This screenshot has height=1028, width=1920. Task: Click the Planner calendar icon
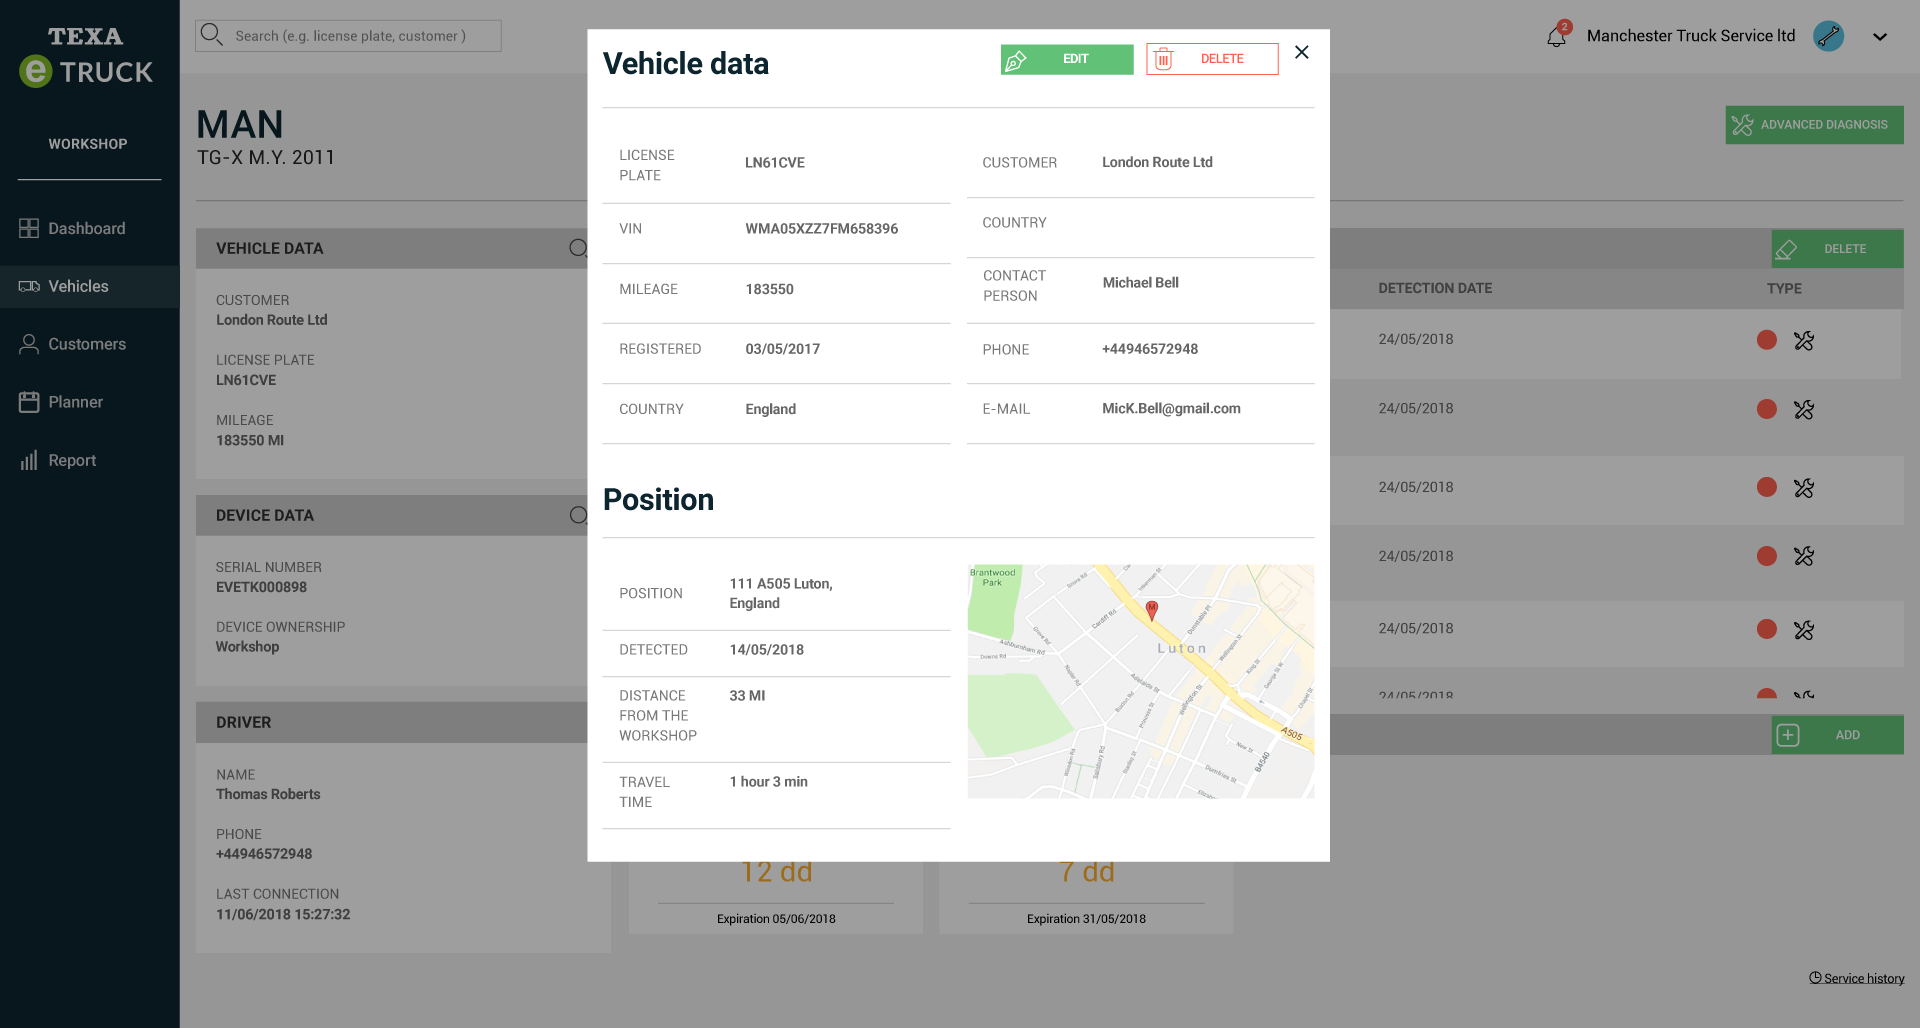(29, 402)
